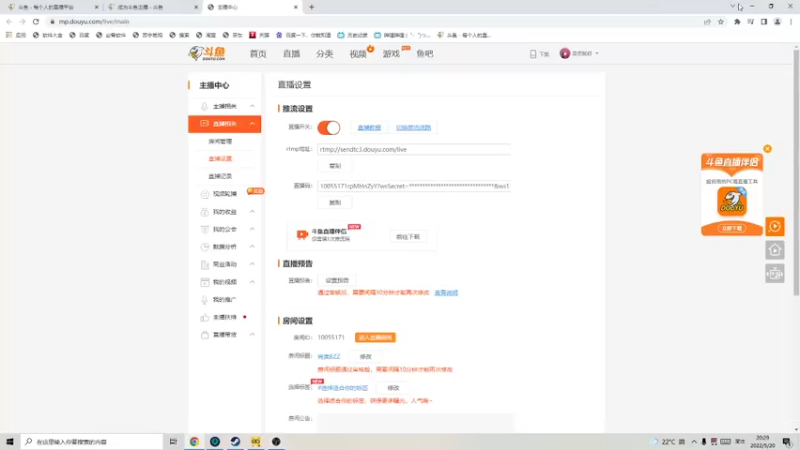Click the 前往下载 button for Douyu companion

(x=408, y=237)
